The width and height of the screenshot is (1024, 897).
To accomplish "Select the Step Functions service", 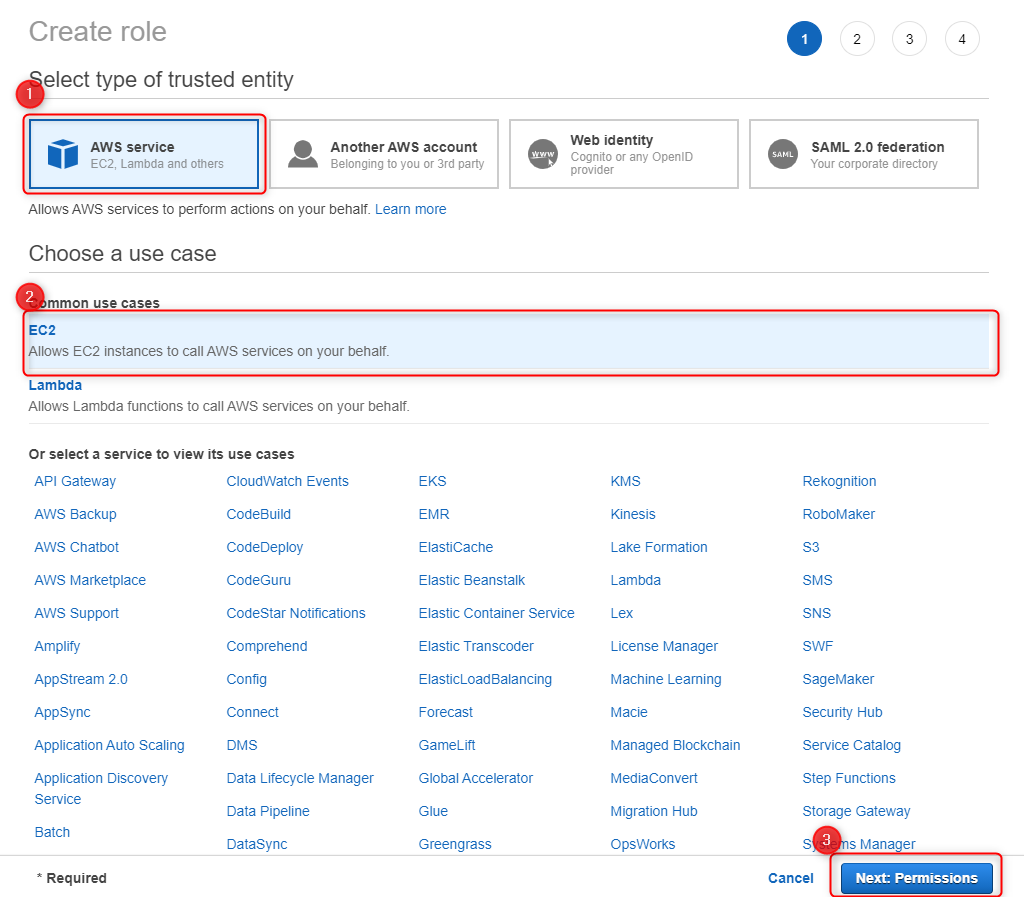I will (x=849, y=778).
